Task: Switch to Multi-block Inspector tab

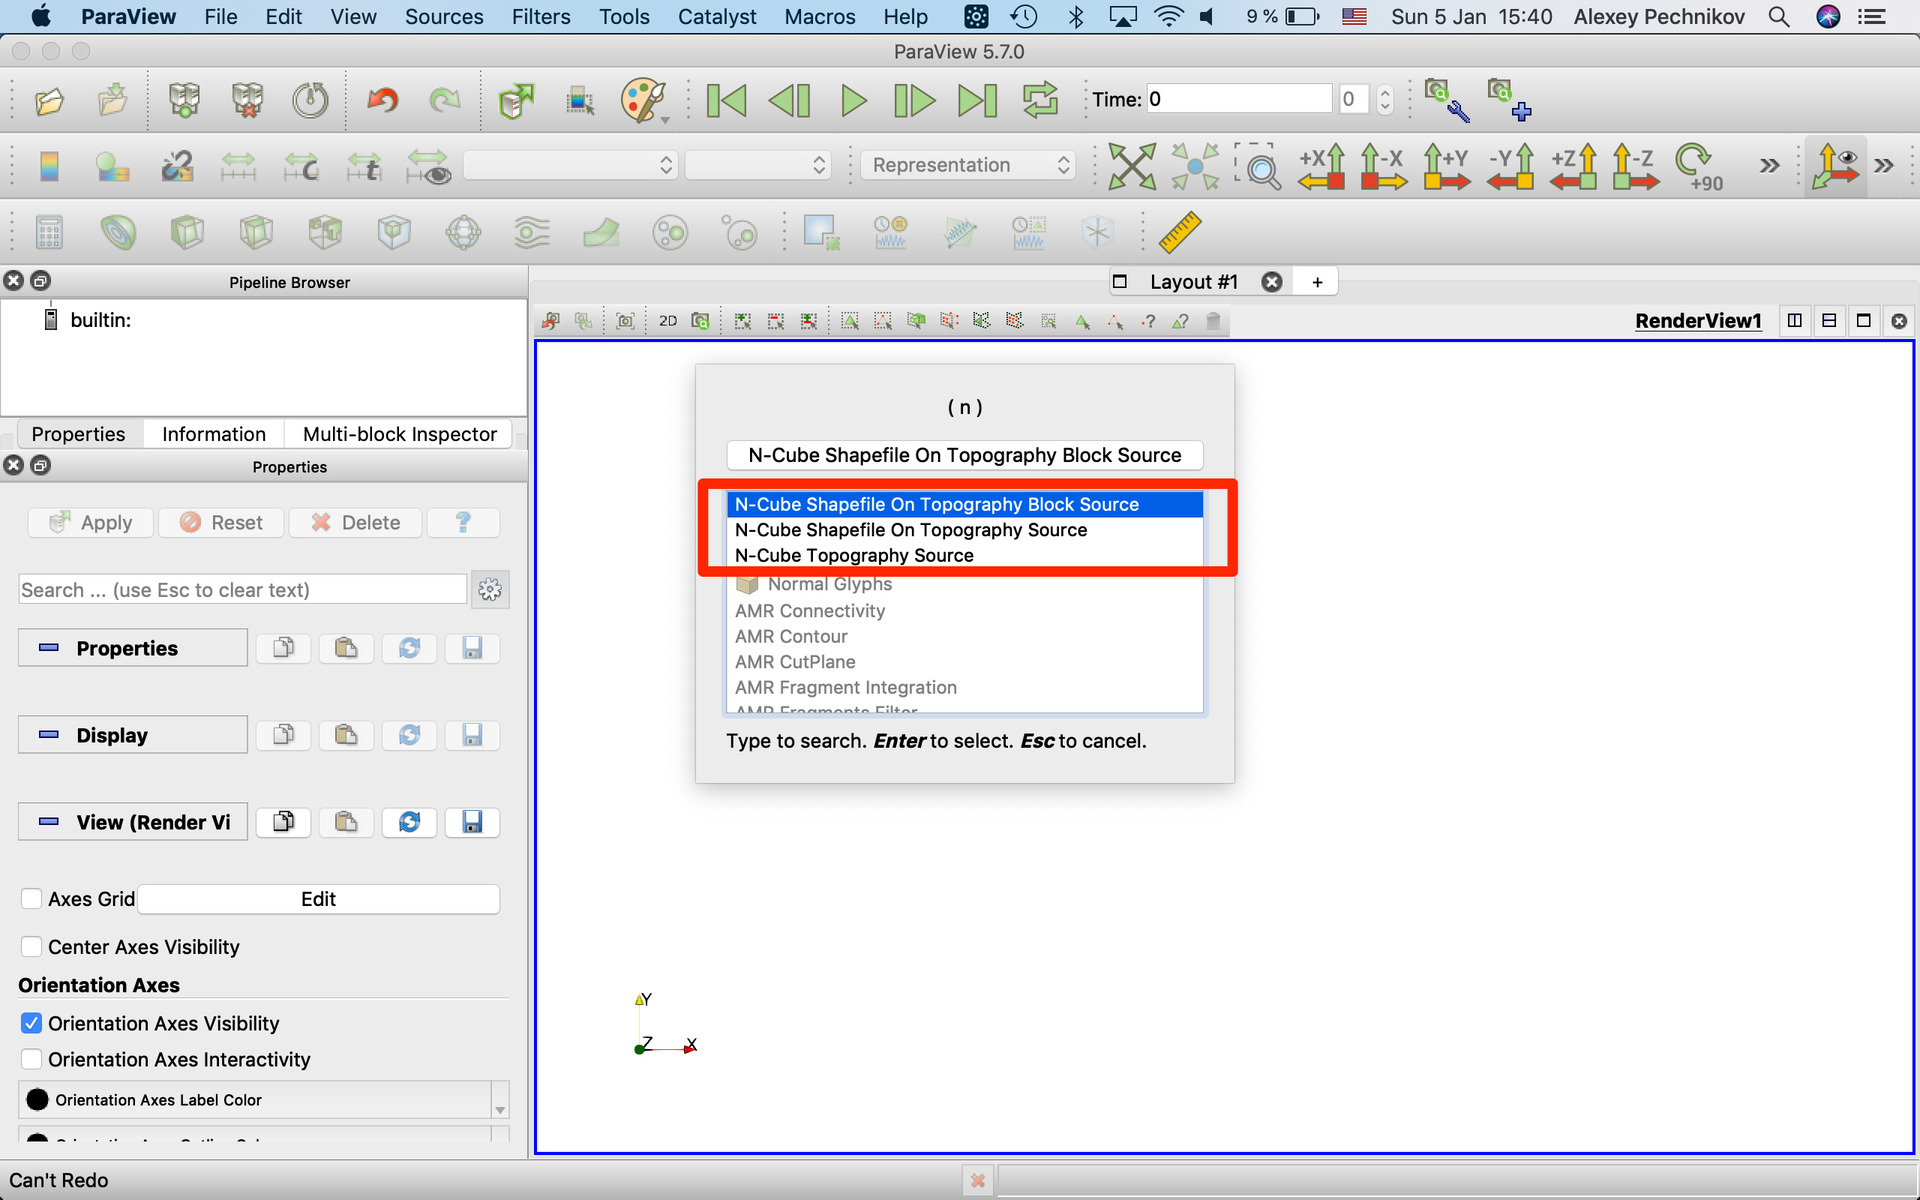Action: pyautogui.click(x=399, y=434)
